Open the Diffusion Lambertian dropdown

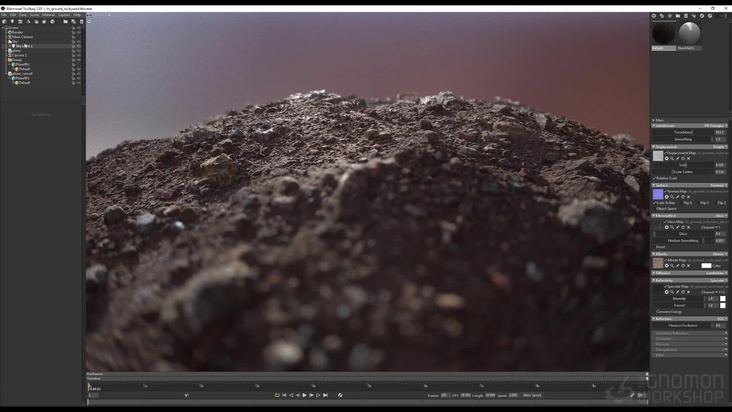[717, 273]
